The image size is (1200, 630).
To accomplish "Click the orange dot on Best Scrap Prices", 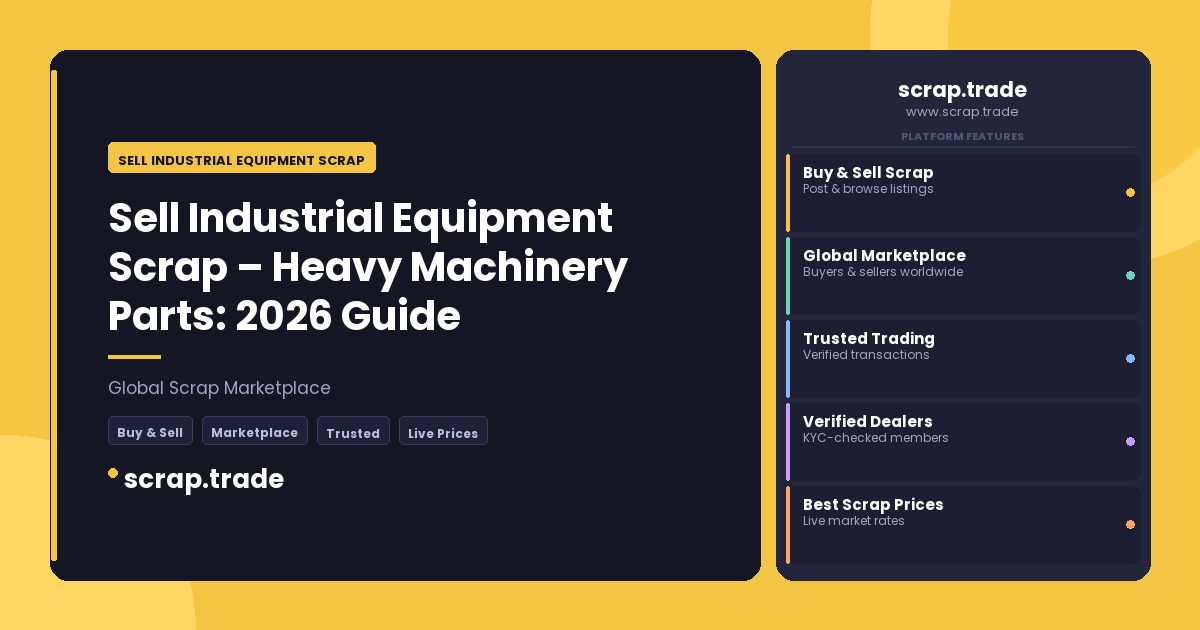I will (x=1130, y=524).
